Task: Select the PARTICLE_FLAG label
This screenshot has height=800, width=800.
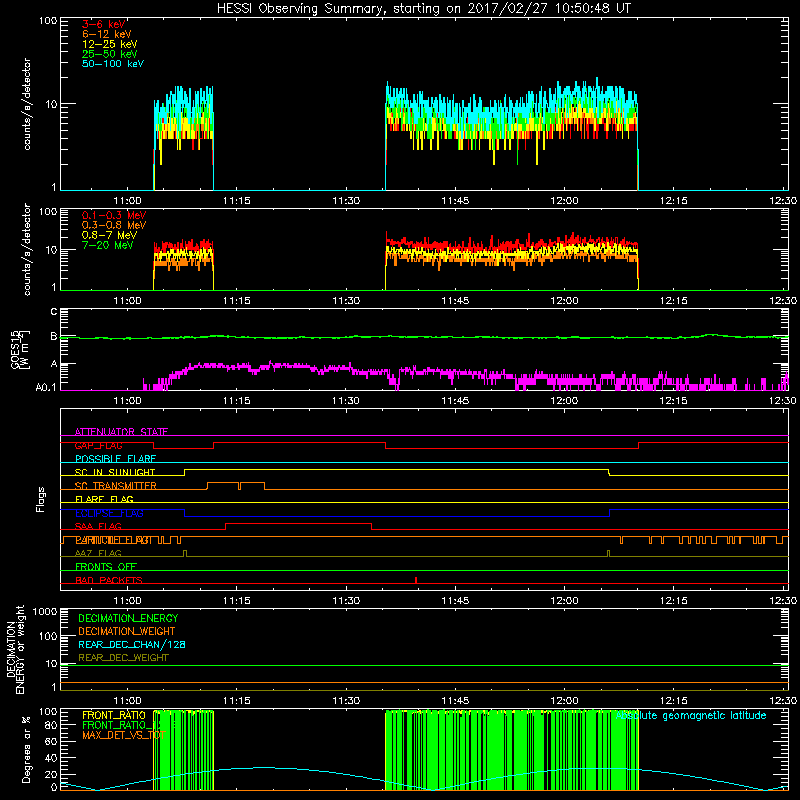Action: click(x=113, y=539)
